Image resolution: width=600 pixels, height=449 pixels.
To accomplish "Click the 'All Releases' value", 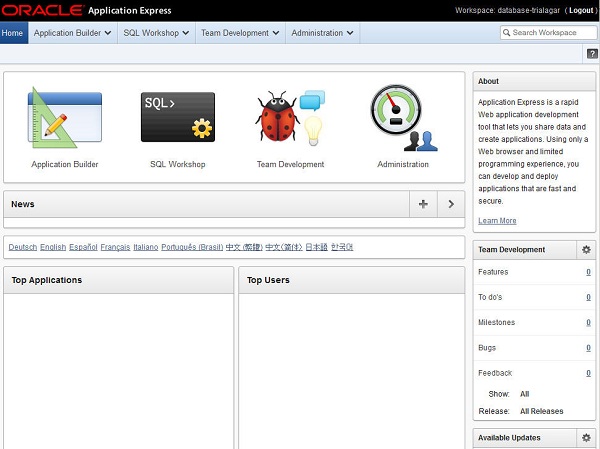I will (x=541, y=411).
